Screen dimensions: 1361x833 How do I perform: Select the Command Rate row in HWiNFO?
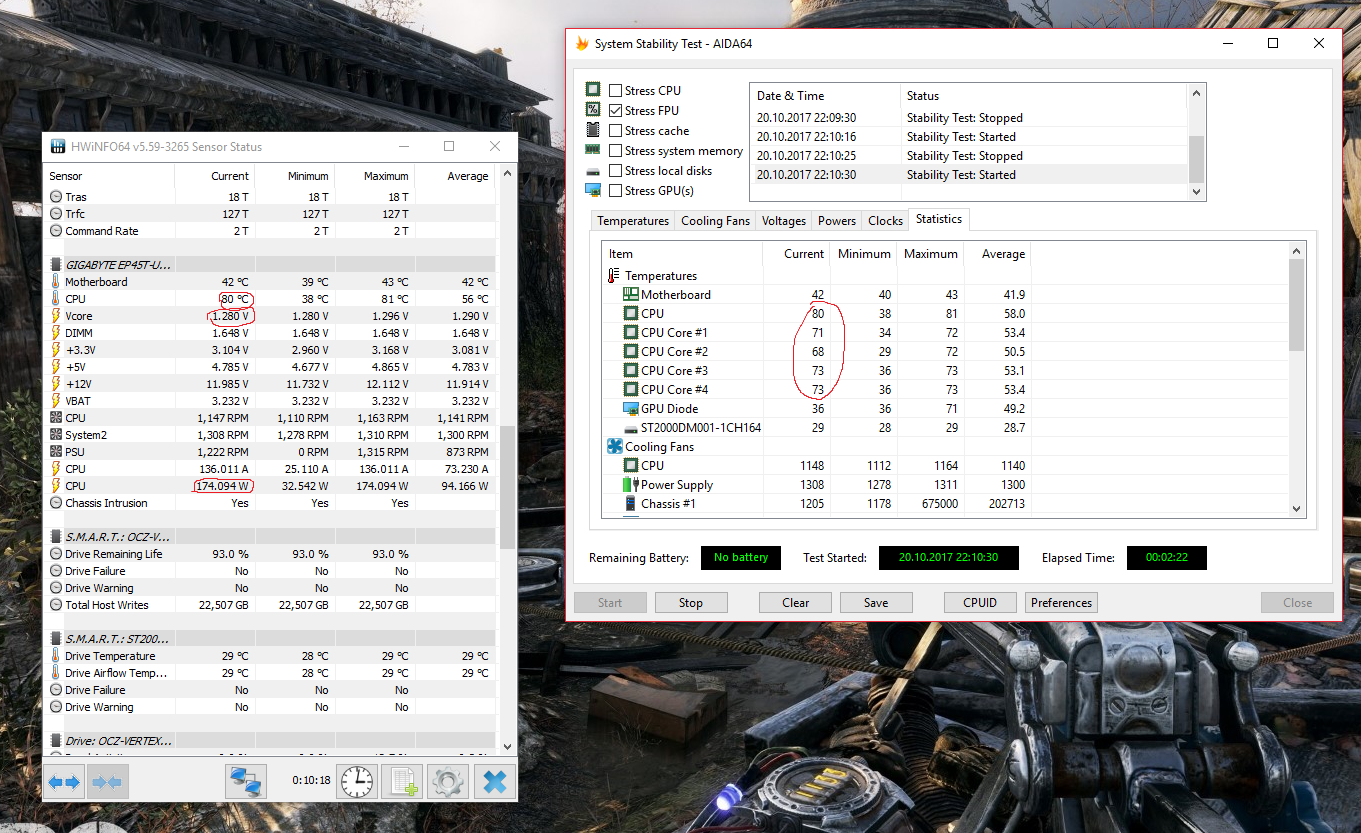(272, 231)
